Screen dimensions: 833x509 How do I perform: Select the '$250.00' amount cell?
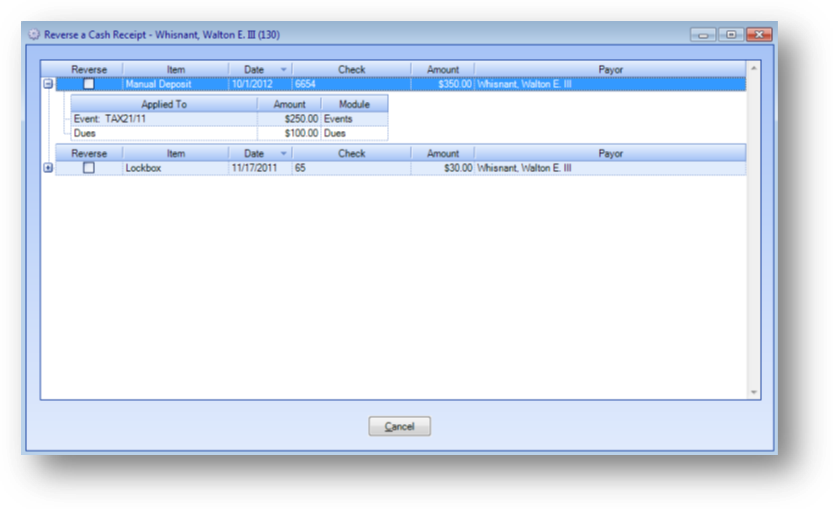pos(289,119)
